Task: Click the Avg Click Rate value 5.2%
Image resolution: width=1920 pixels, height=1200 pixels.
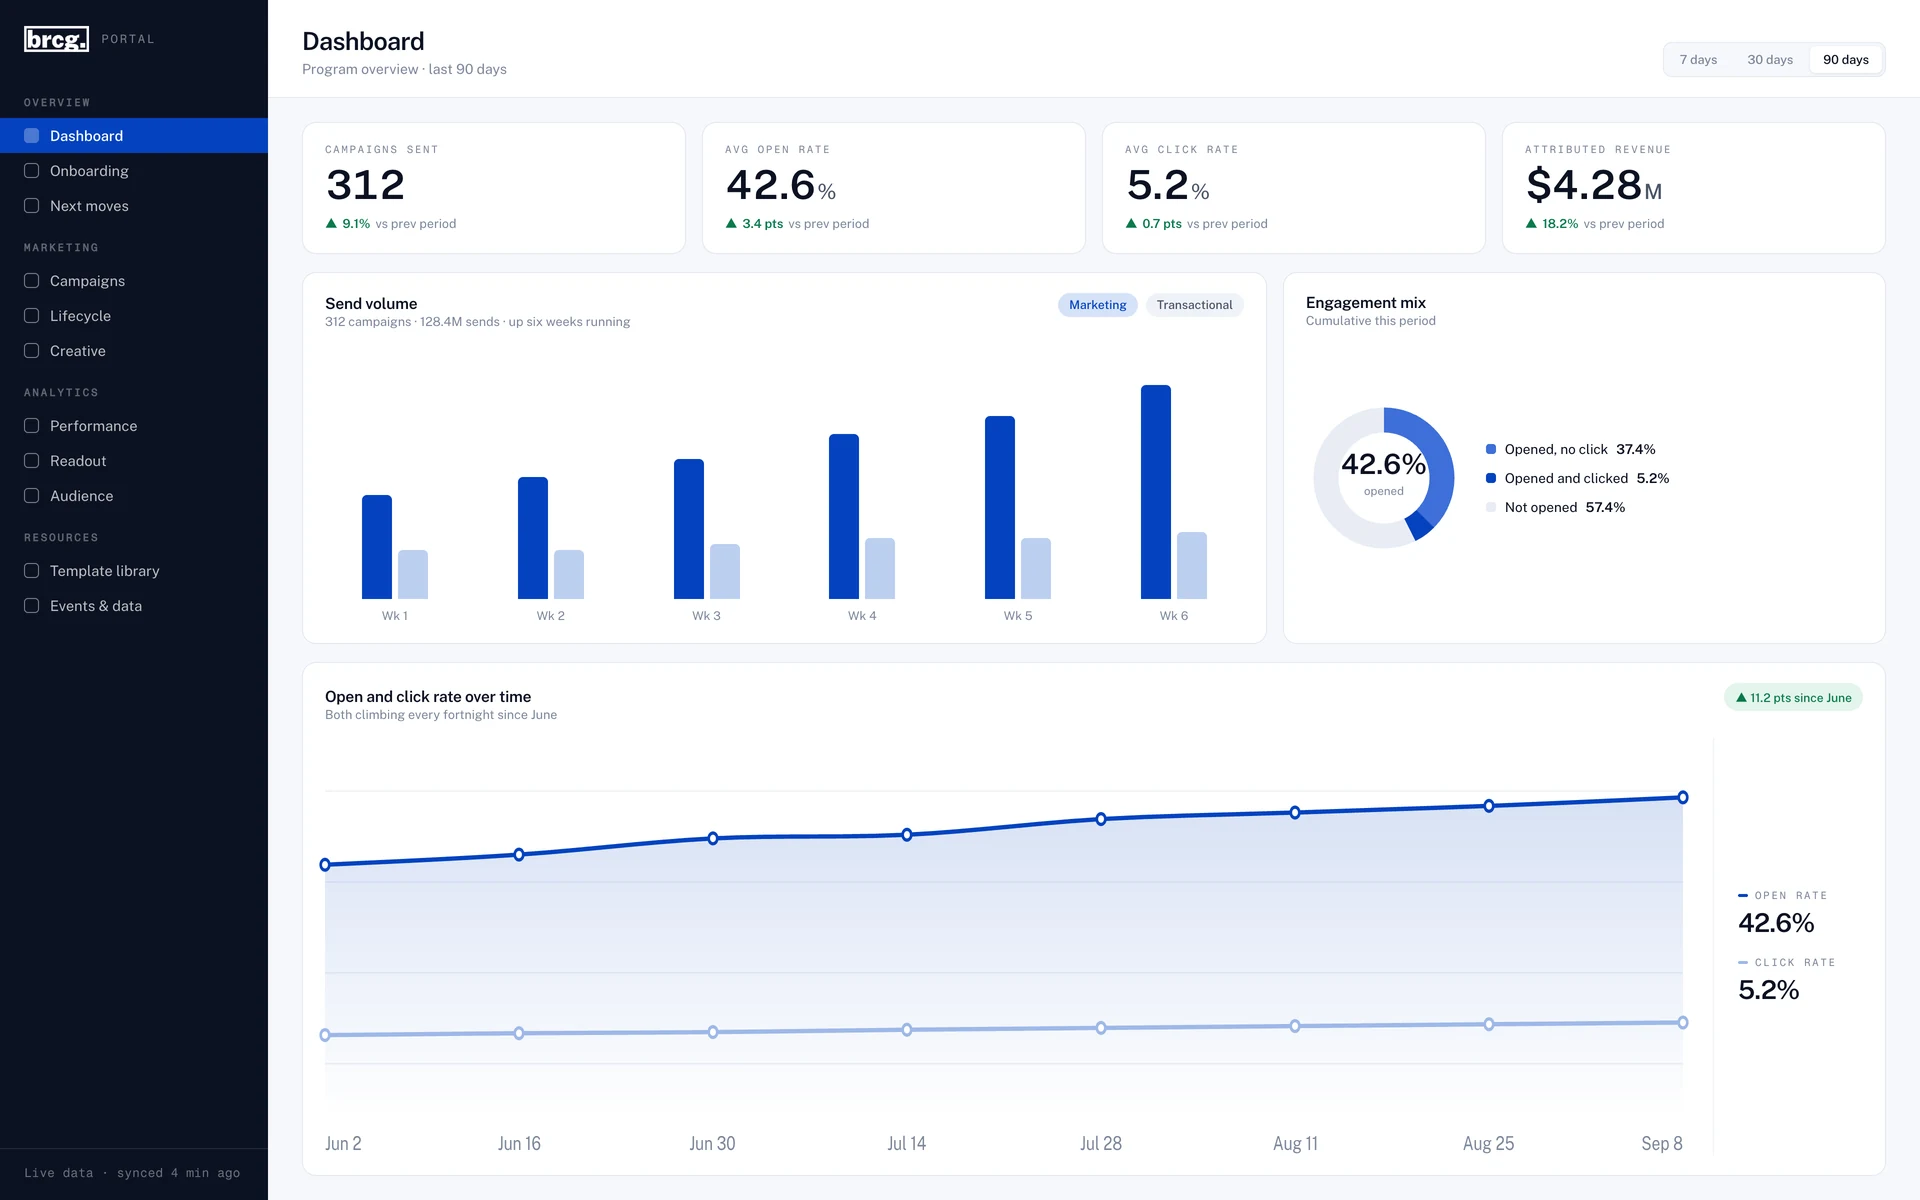Action: click(1168, 185)
